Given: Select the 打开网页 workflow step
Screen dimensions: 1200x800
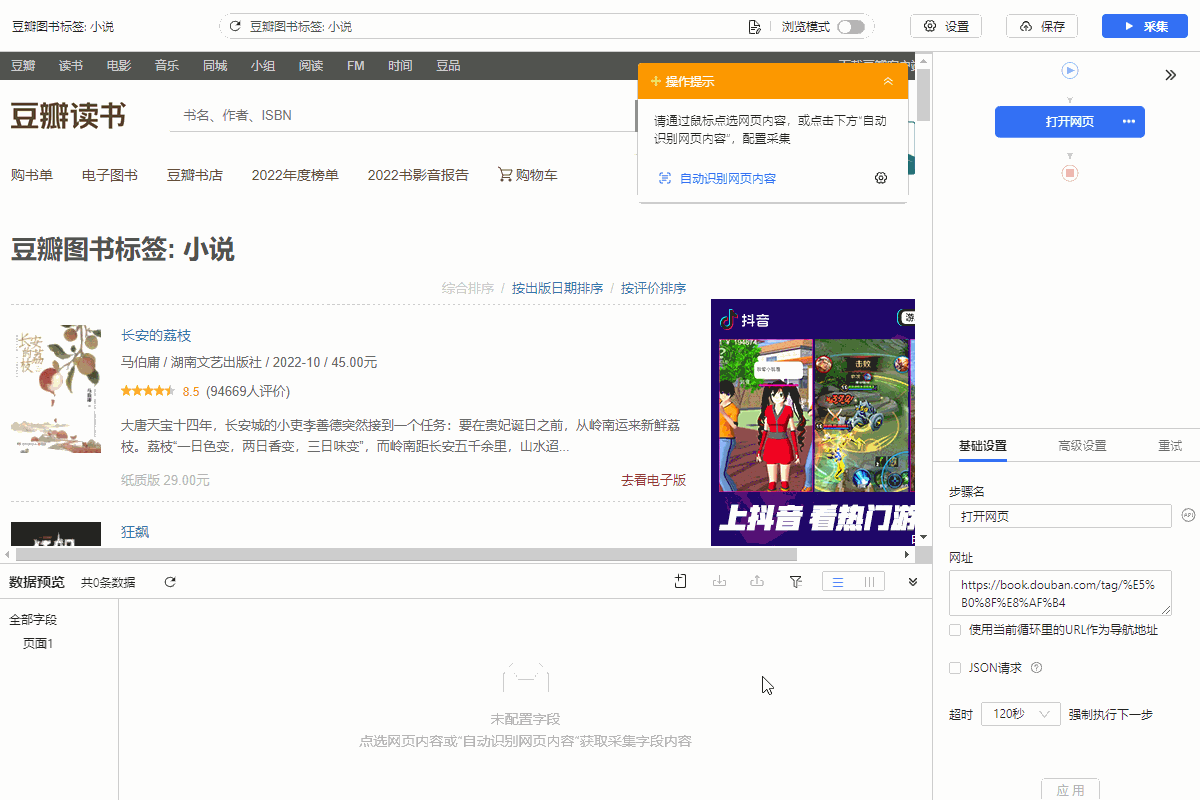Looking at the screenshot, I should 1069,122.
